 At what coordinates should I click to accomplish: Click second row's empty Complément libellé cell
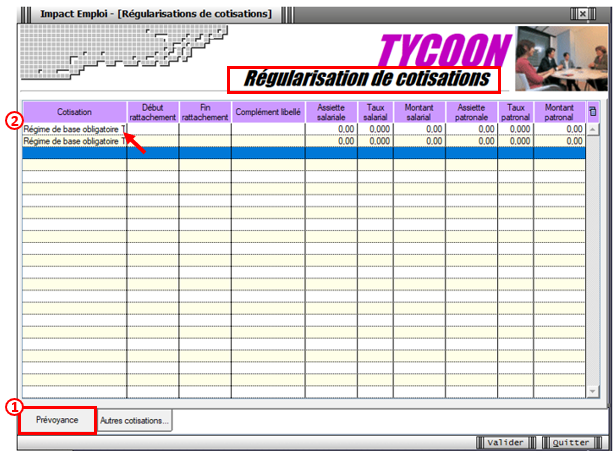[x=268, y=141]
